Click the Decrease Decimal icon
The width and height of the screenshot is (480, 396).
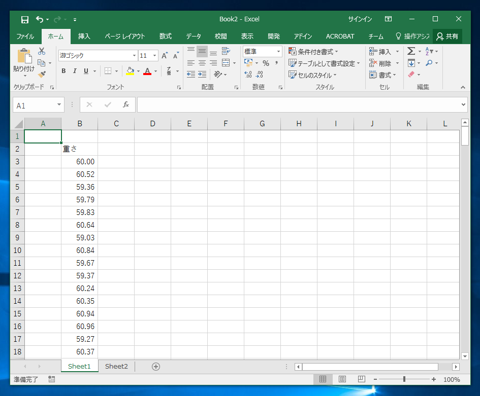[260, 74]
